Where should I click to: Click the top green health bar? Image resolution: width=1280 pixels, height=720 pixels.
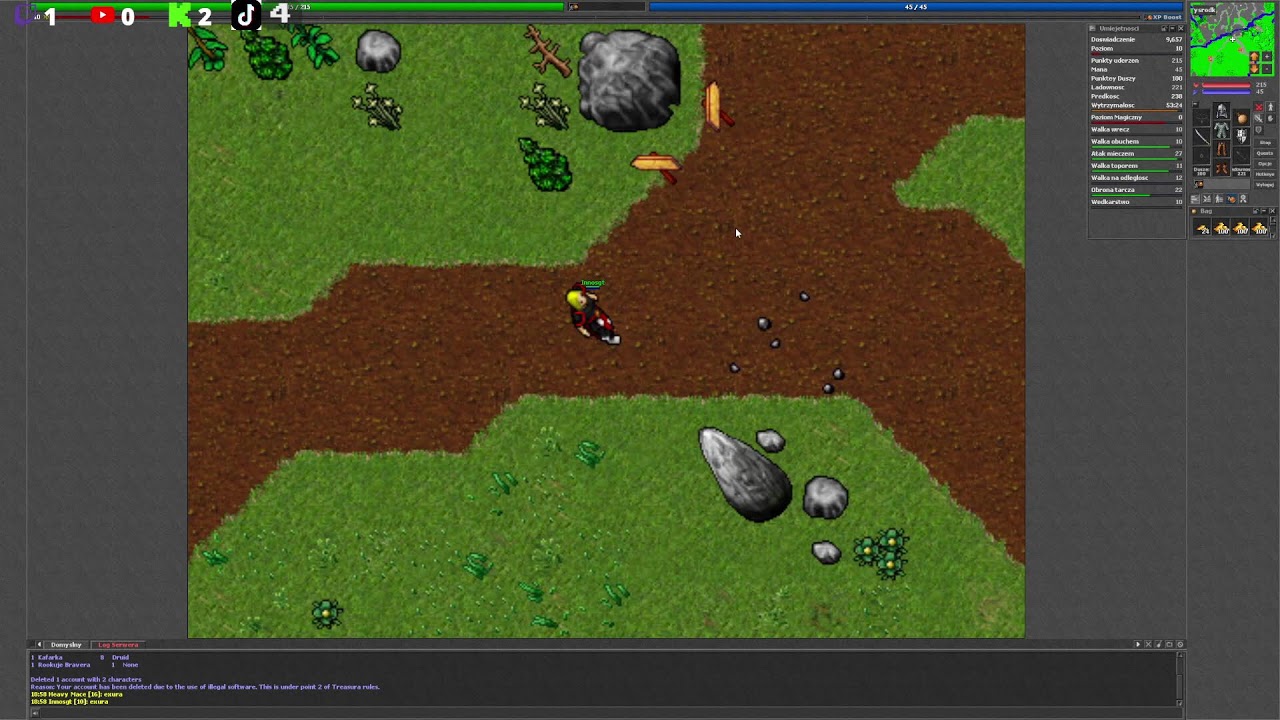tap(297, 7)
